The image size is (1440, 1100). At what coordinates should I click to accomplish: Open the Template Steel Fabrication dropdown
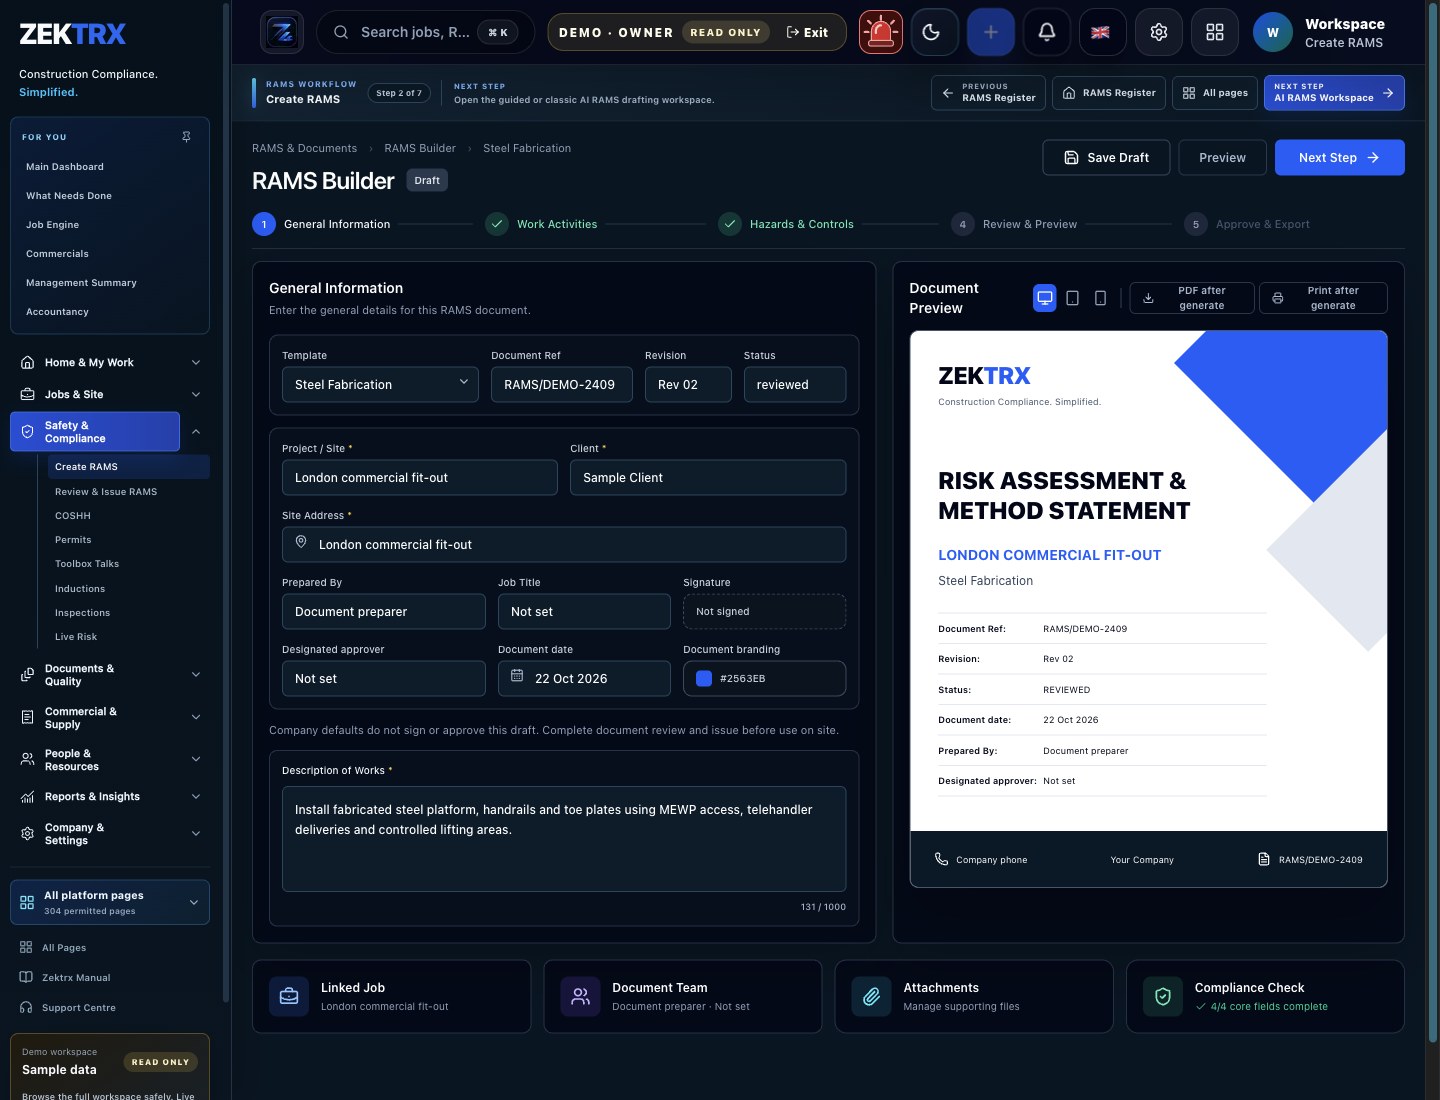pyautogui.click(x=380, y=384)
